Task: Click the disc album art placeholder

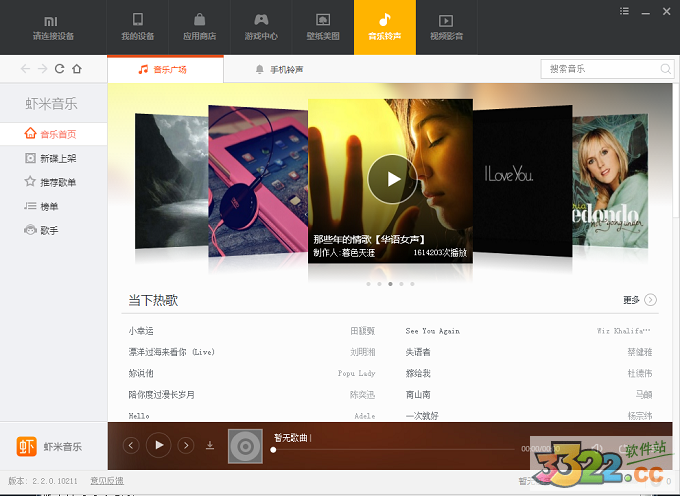Action: coord(245,446)
